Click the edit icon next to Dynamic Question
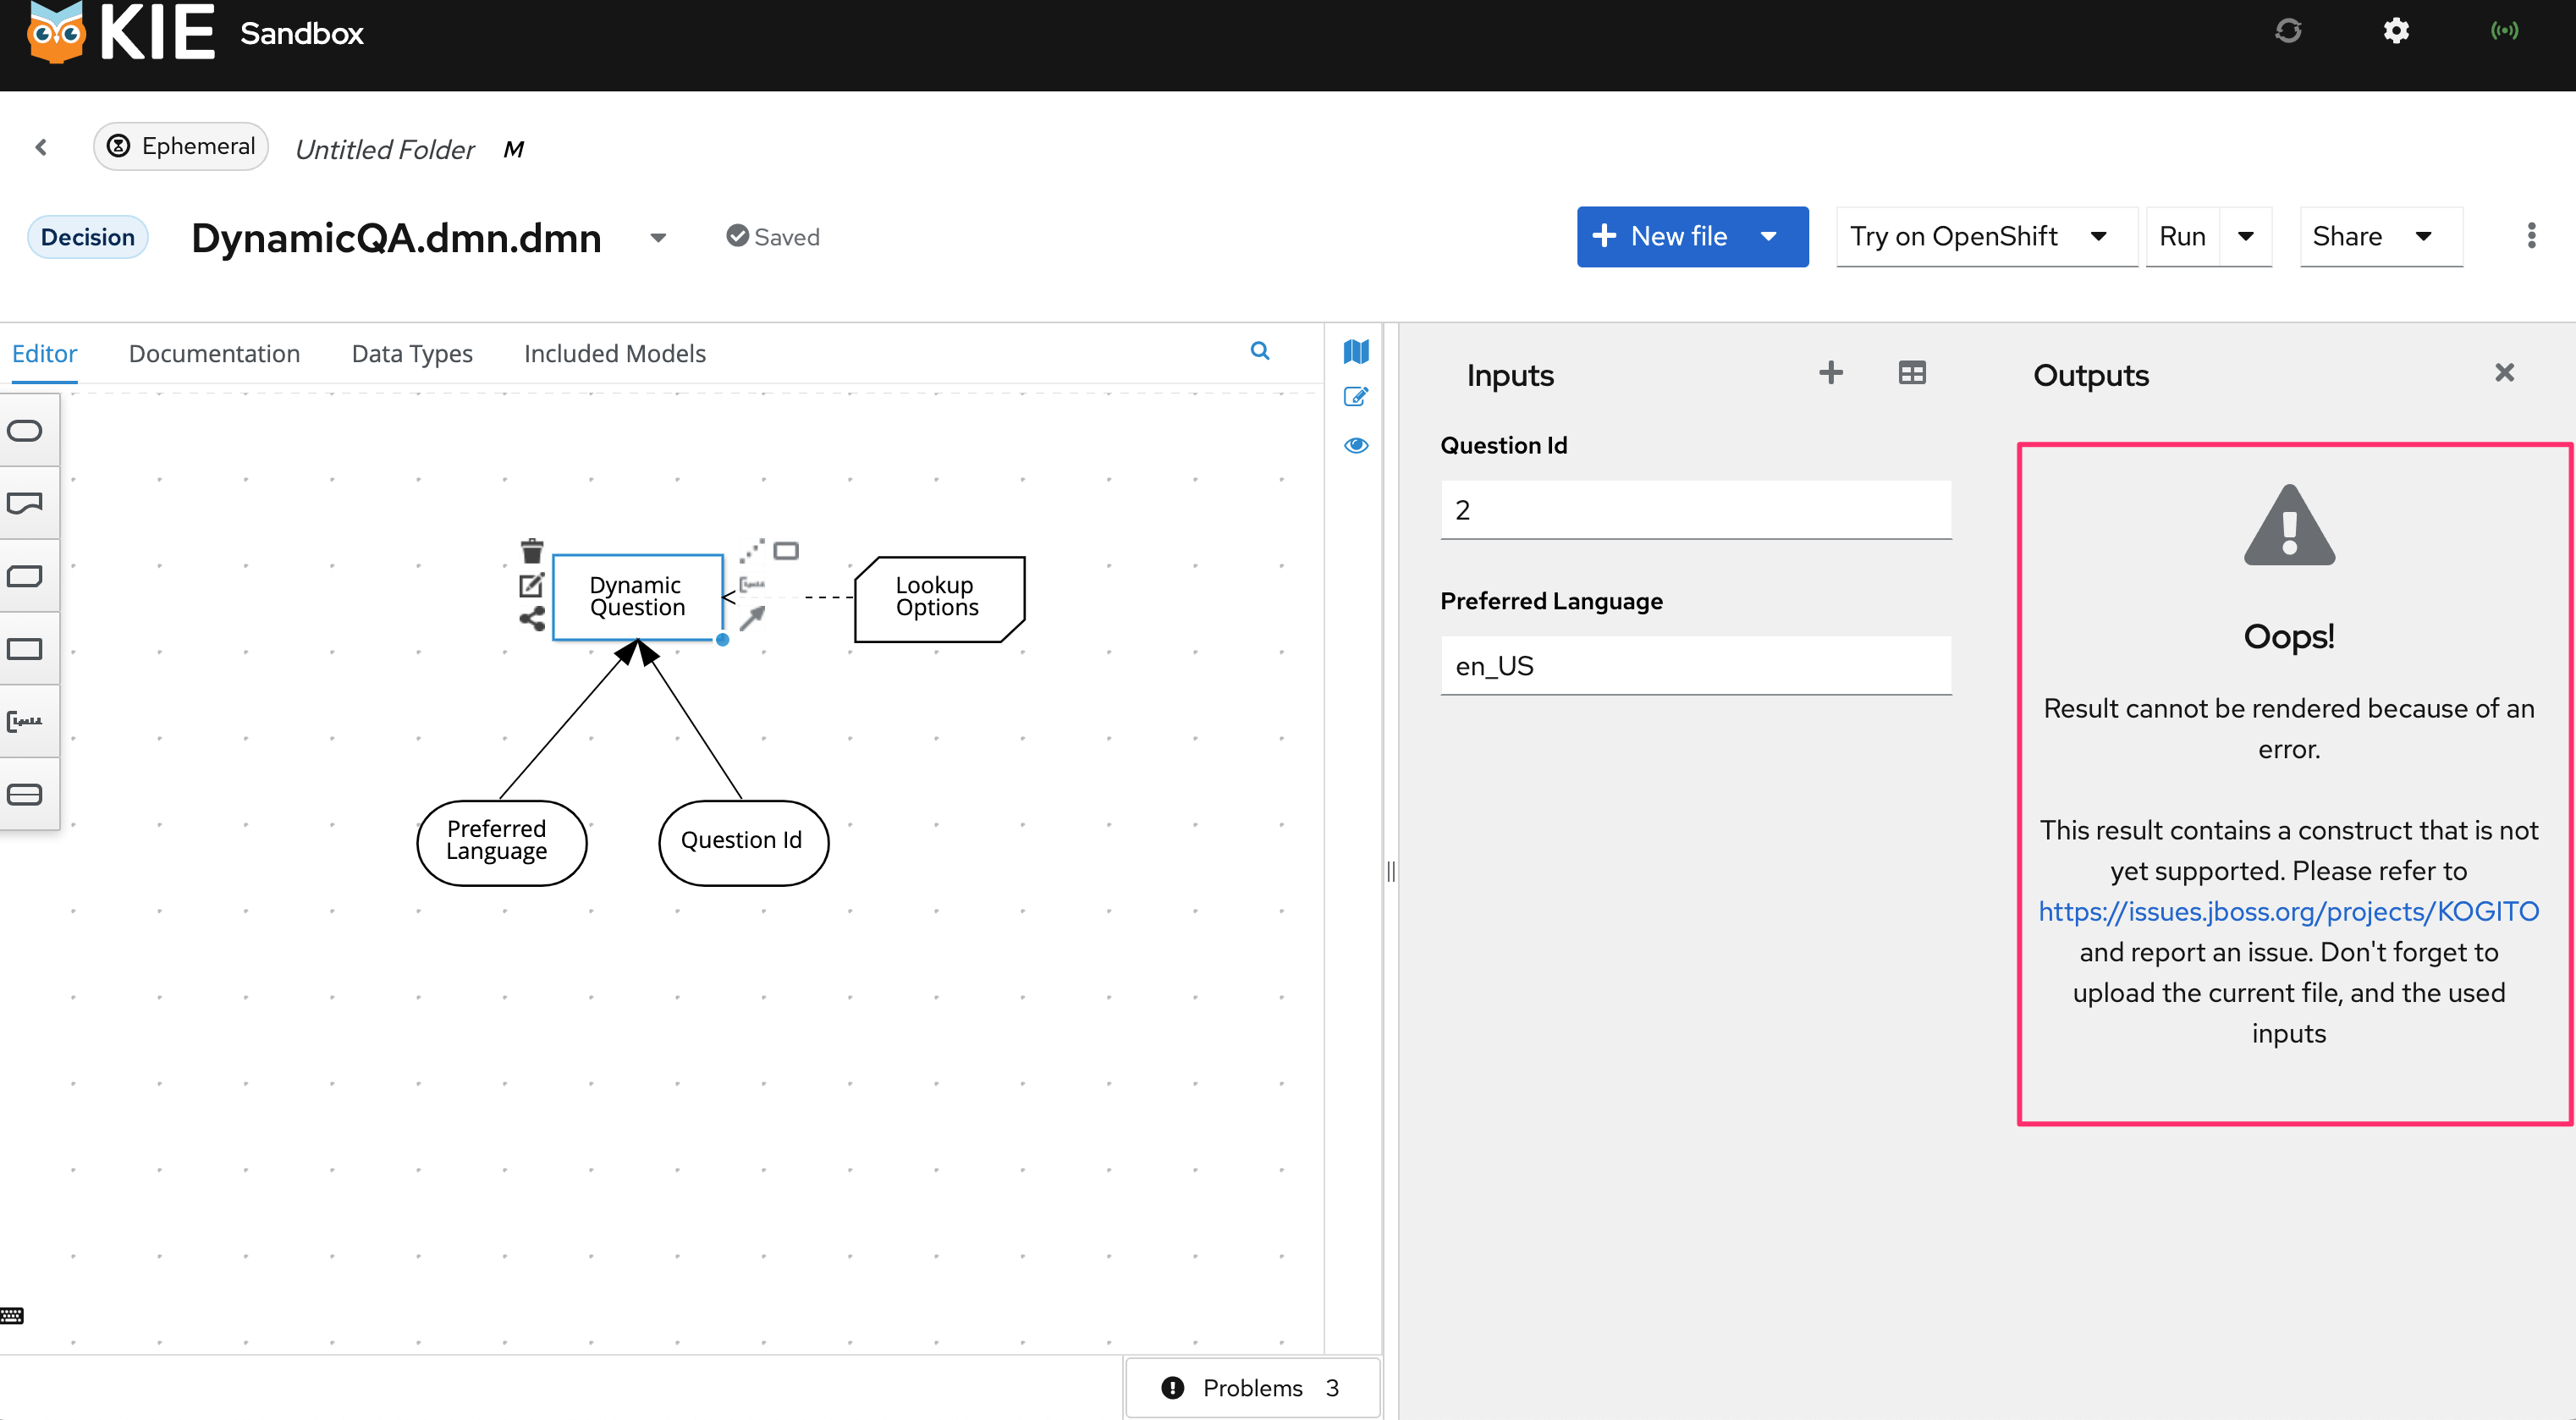Screen dimensions: 2576x1420 point(531,585)
